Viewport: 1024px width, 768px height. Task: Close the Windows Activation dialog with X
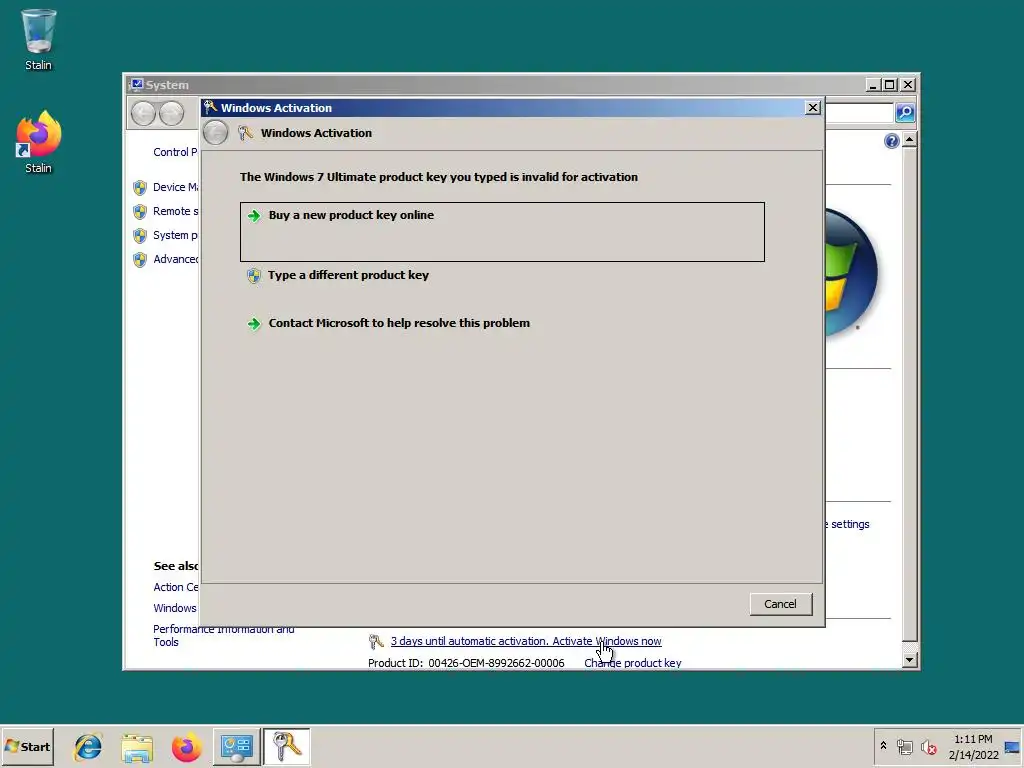pyautogui.click(x=812, y=108)
